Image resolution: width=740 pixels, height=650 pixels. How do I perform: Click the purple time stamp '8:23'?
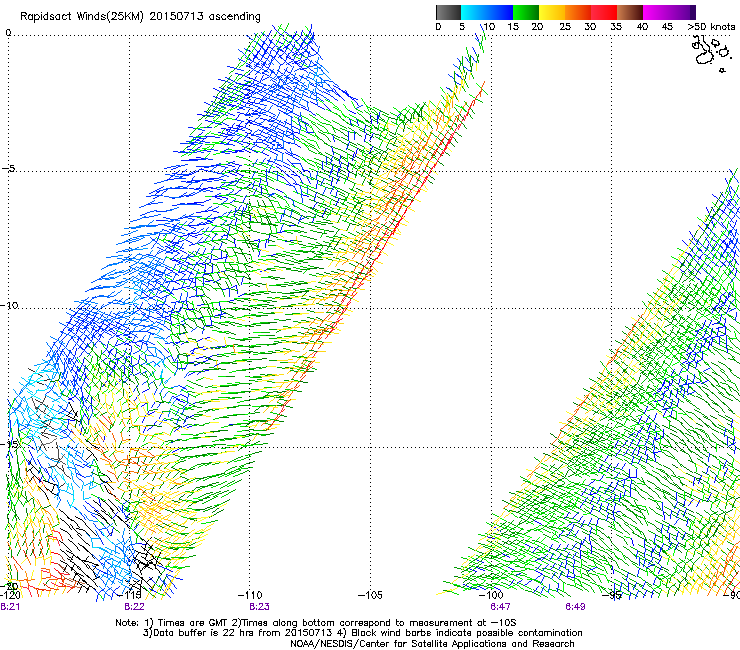(x=260, y=607)
